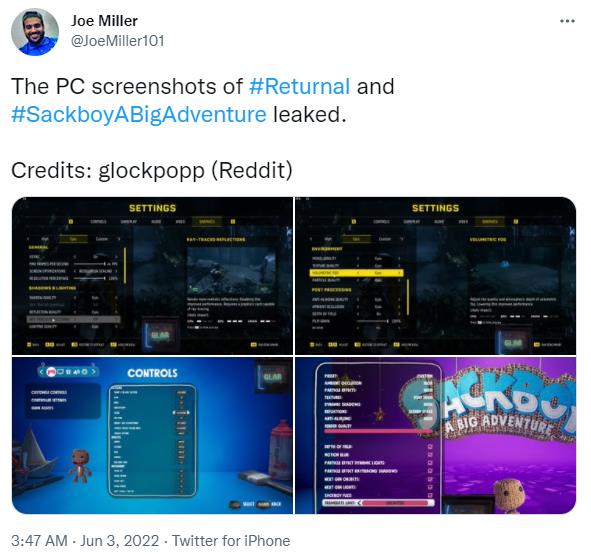Image resolution: width=591 pixels, height=555 pixels.
Task: Click the right arrow in Sackboy settings icon bar
Action: 93,372
